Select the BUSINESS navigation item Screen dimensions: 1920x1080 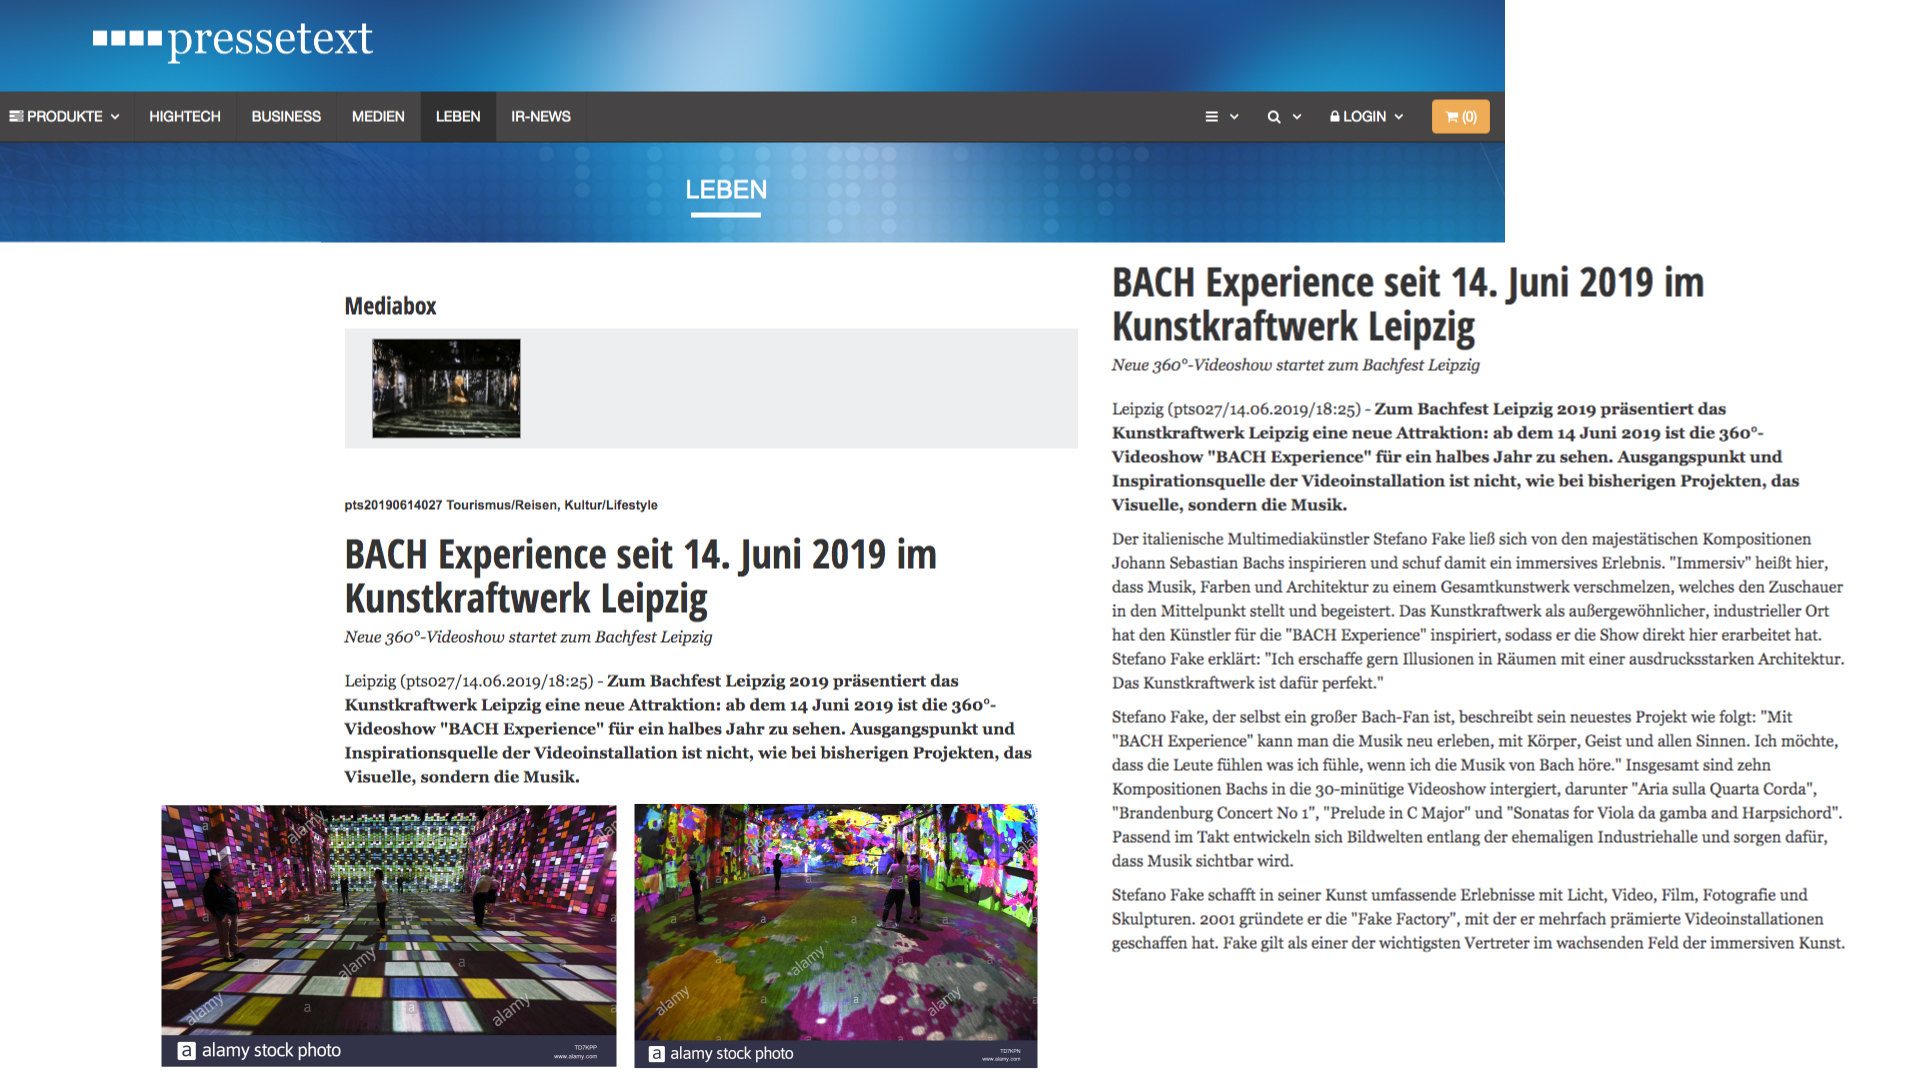(x=286, y=117)
